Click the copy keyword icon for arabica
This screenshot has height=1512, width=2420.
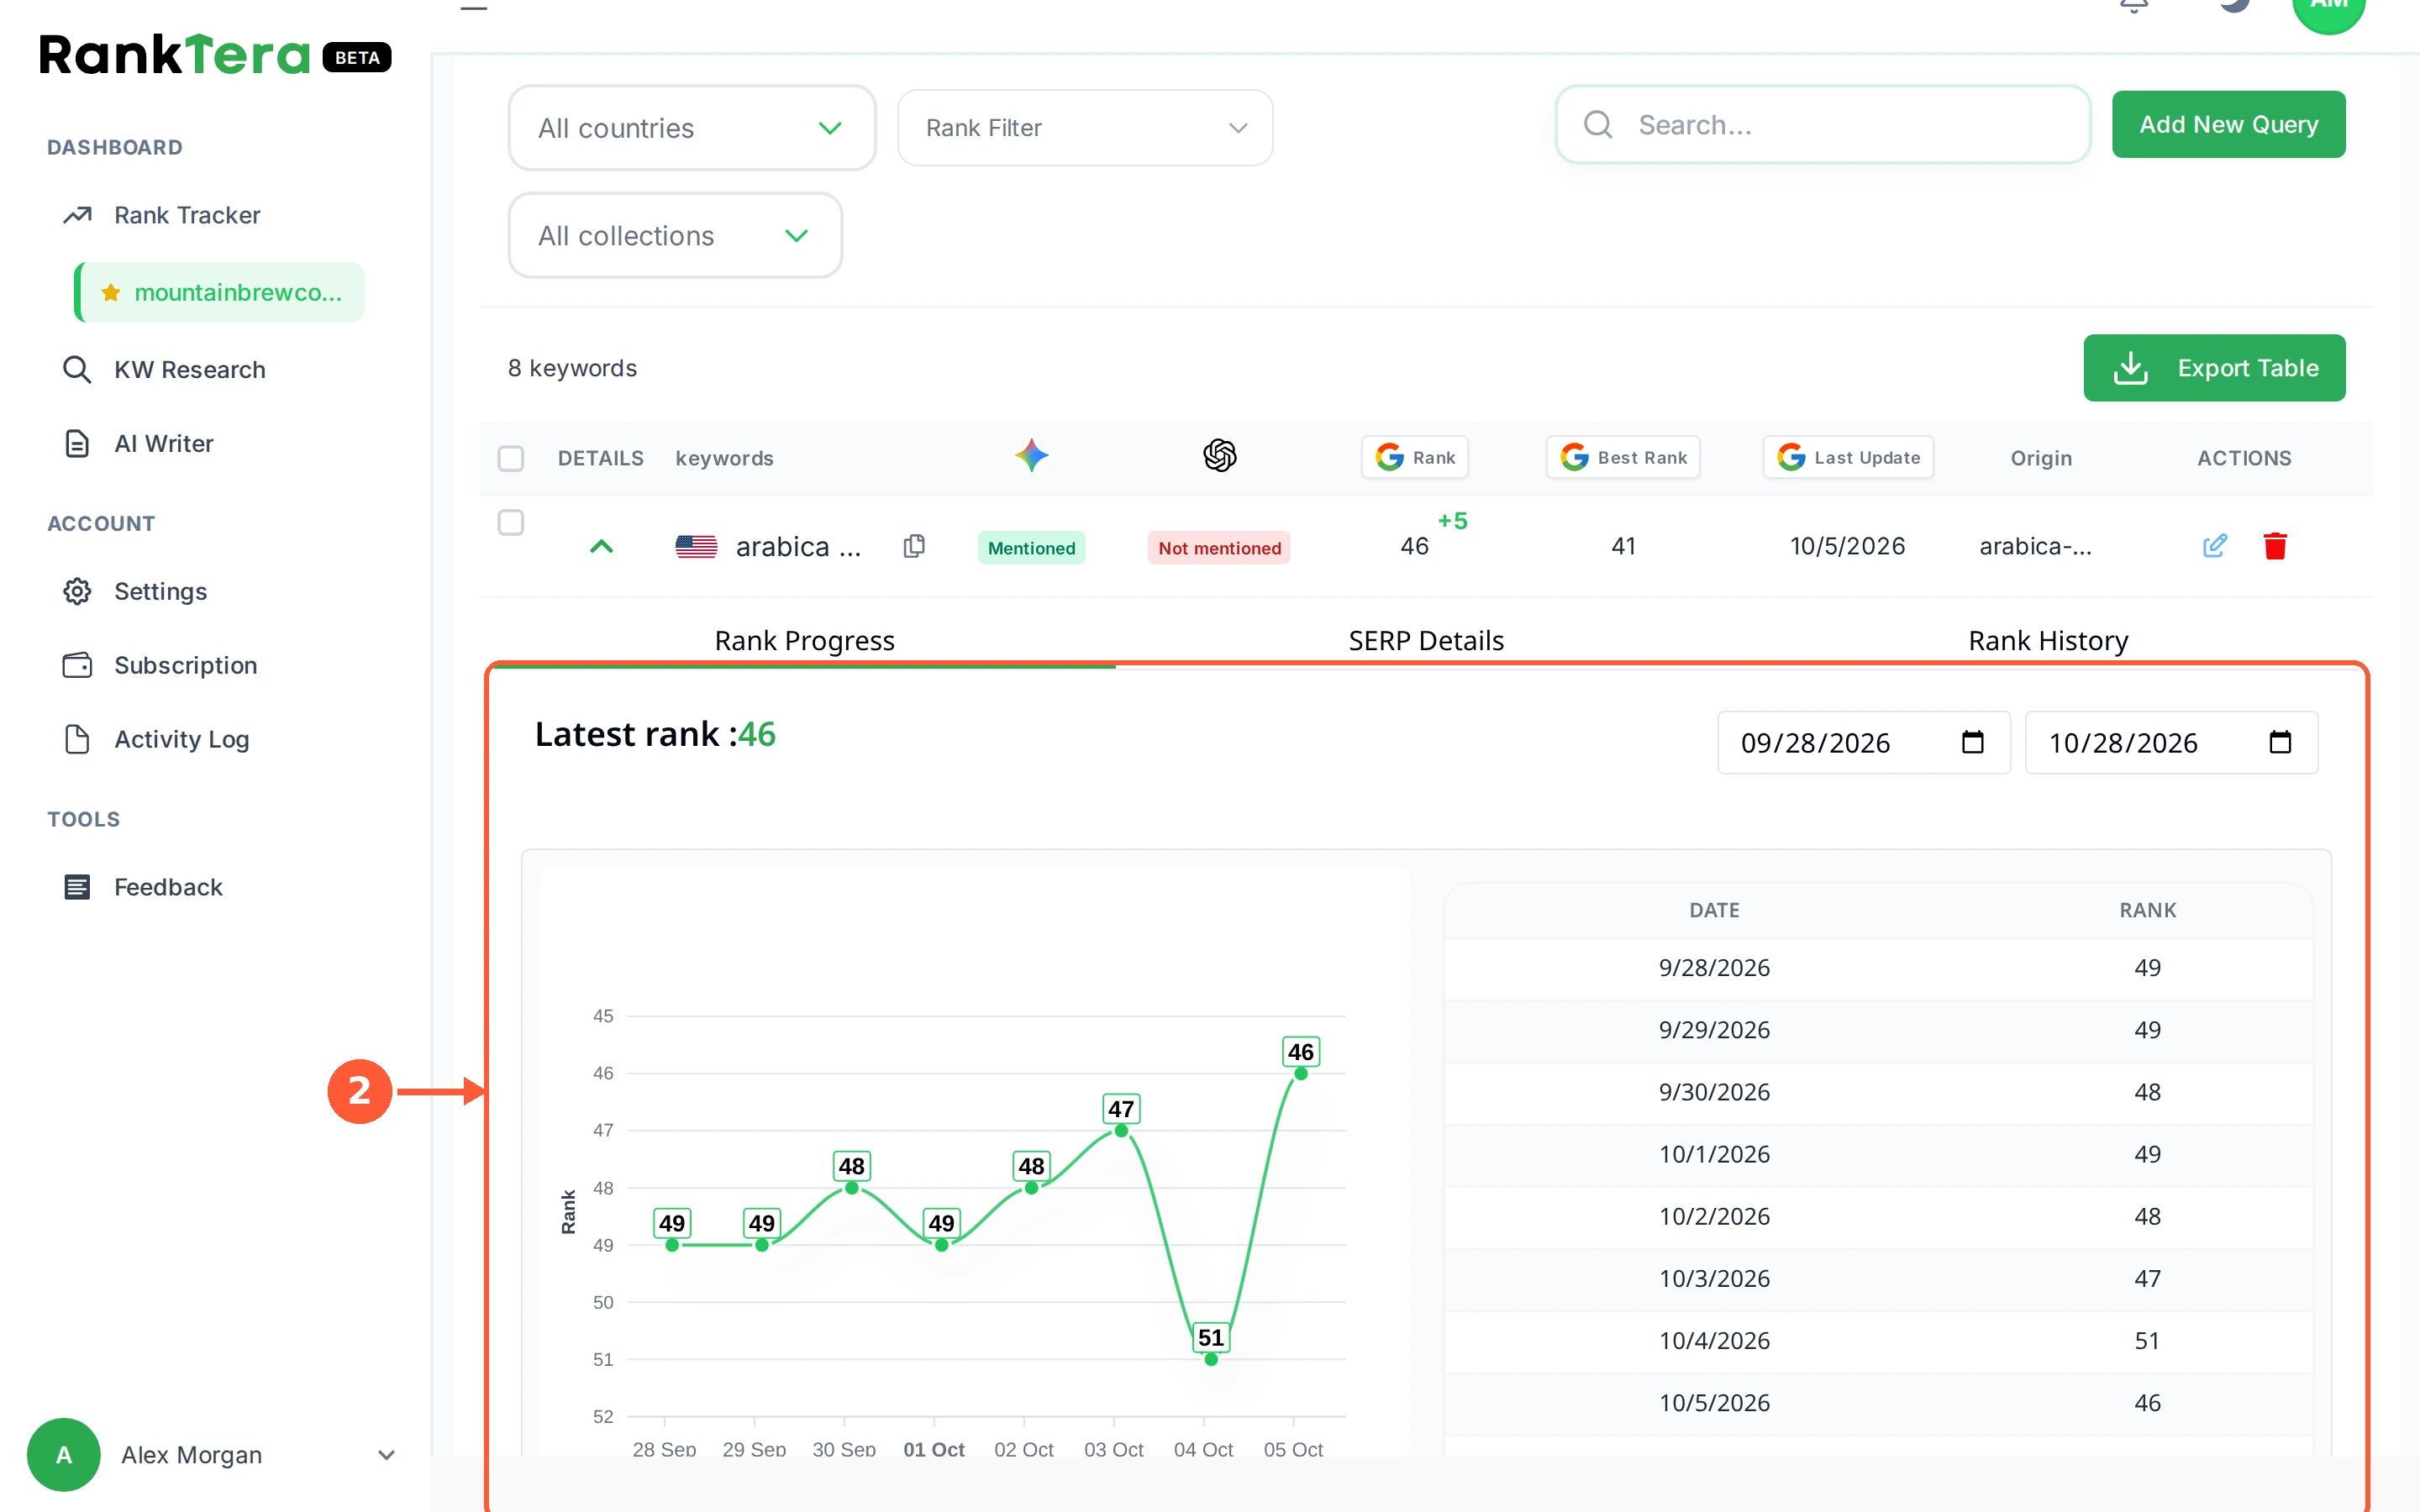tap(914, 546)
